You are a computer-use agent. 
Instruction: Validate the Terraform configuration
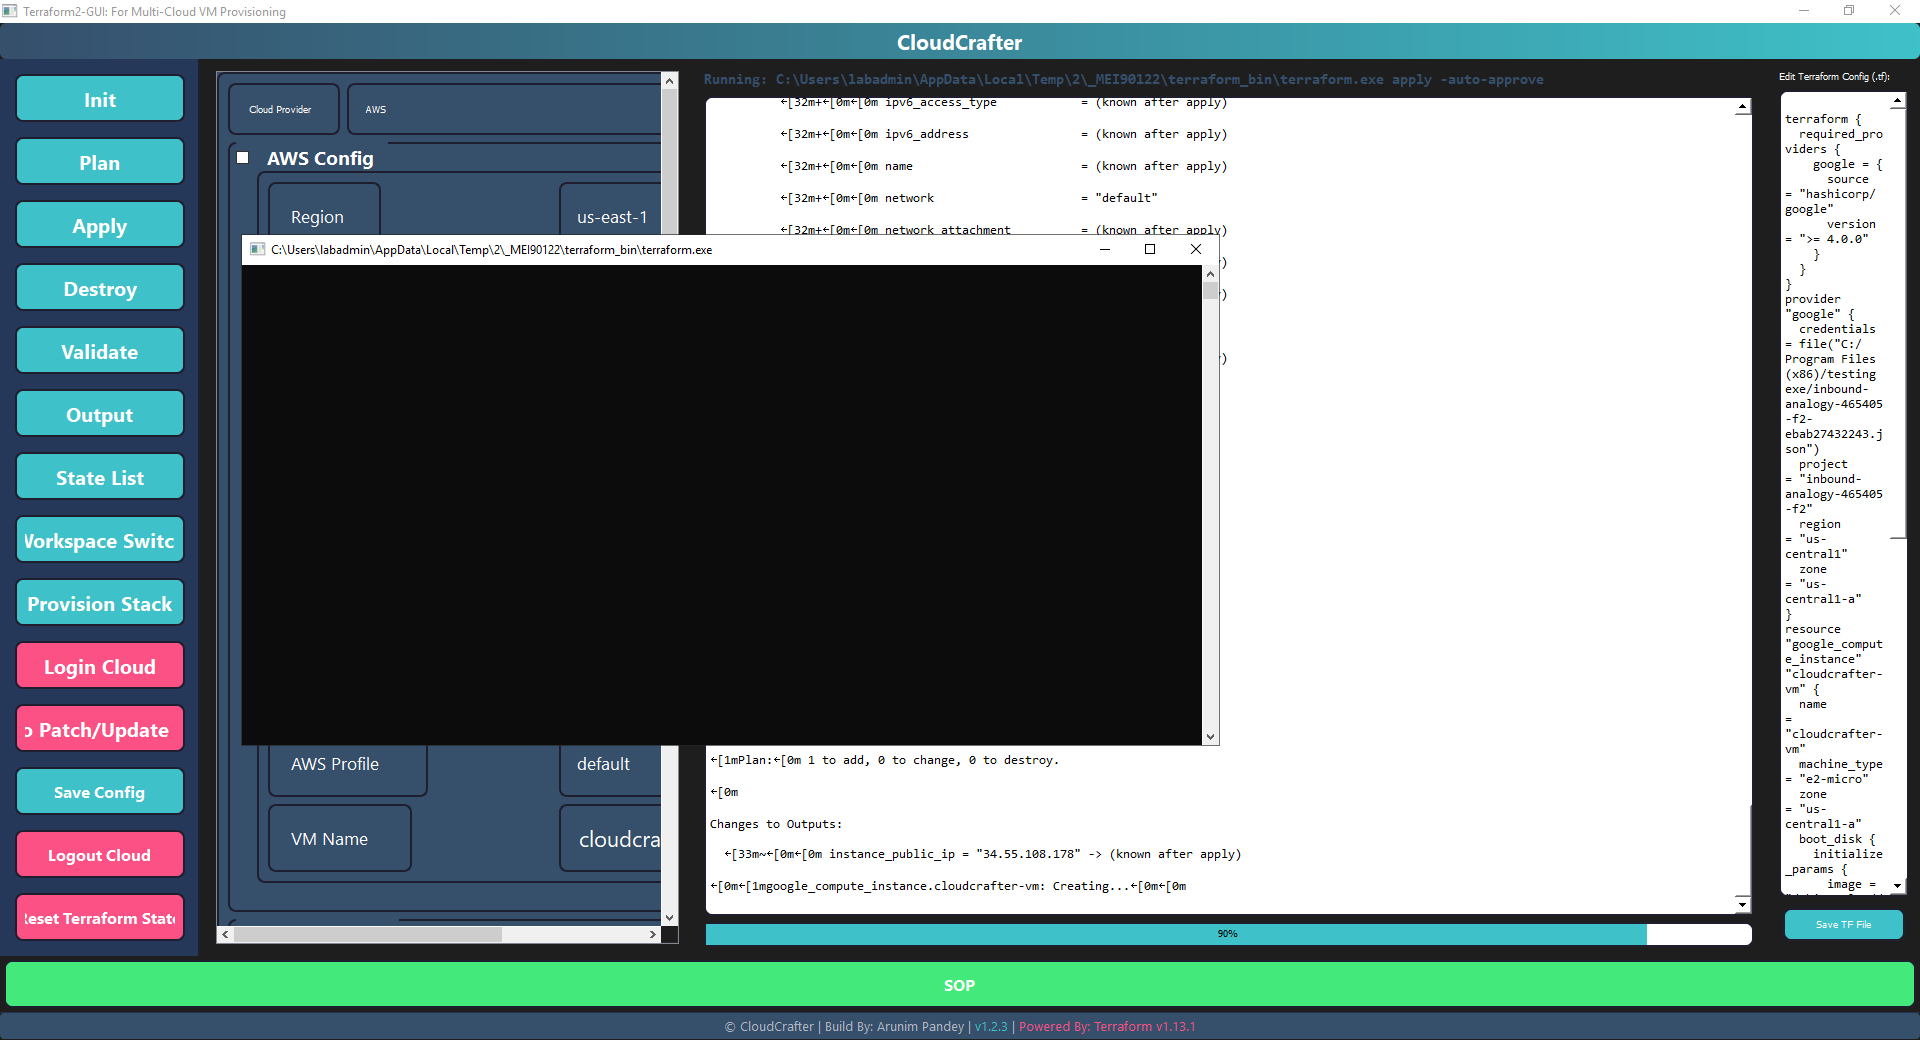[99, 350]
